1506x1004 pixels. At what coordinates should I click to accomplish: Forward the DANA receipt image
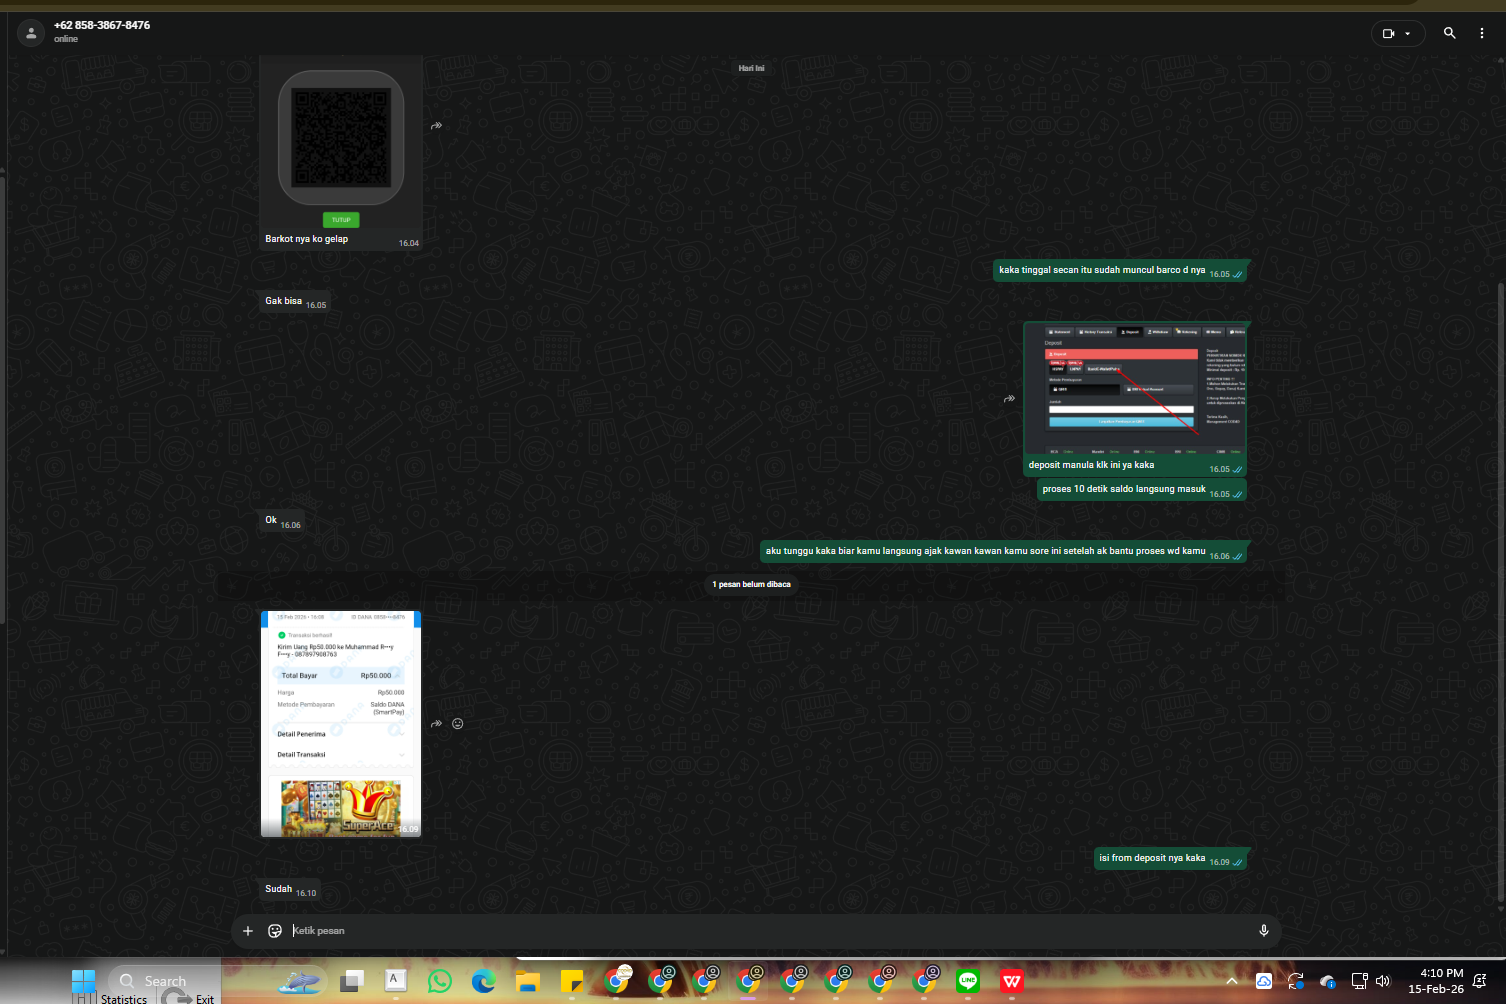click(436, 723)
